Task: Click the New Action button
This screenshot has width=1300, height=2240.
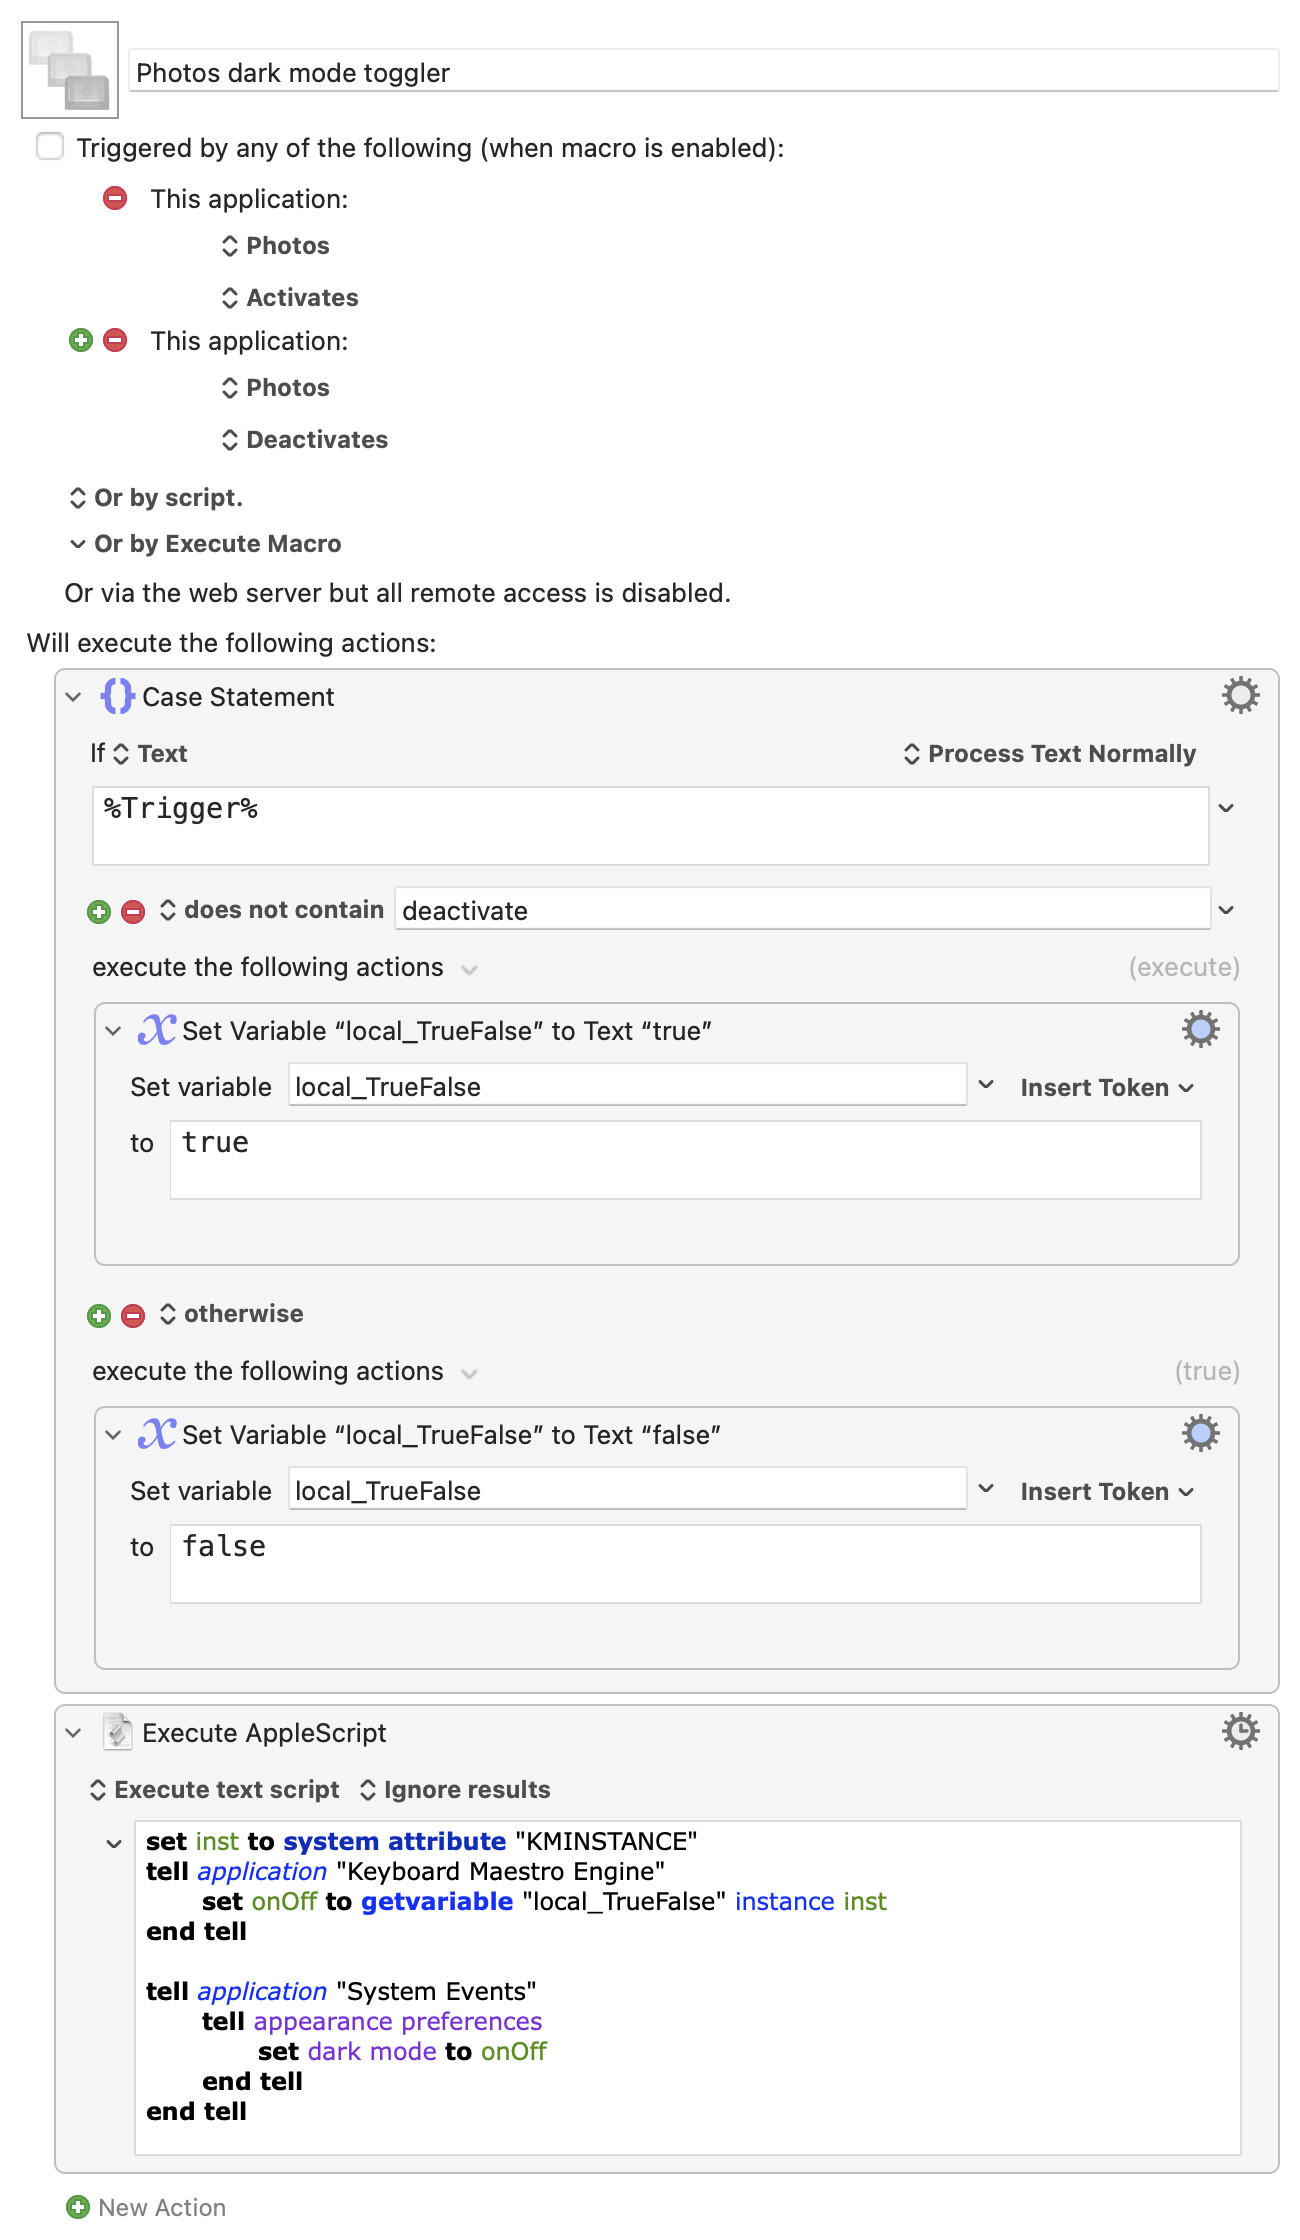Action: 146,2207
